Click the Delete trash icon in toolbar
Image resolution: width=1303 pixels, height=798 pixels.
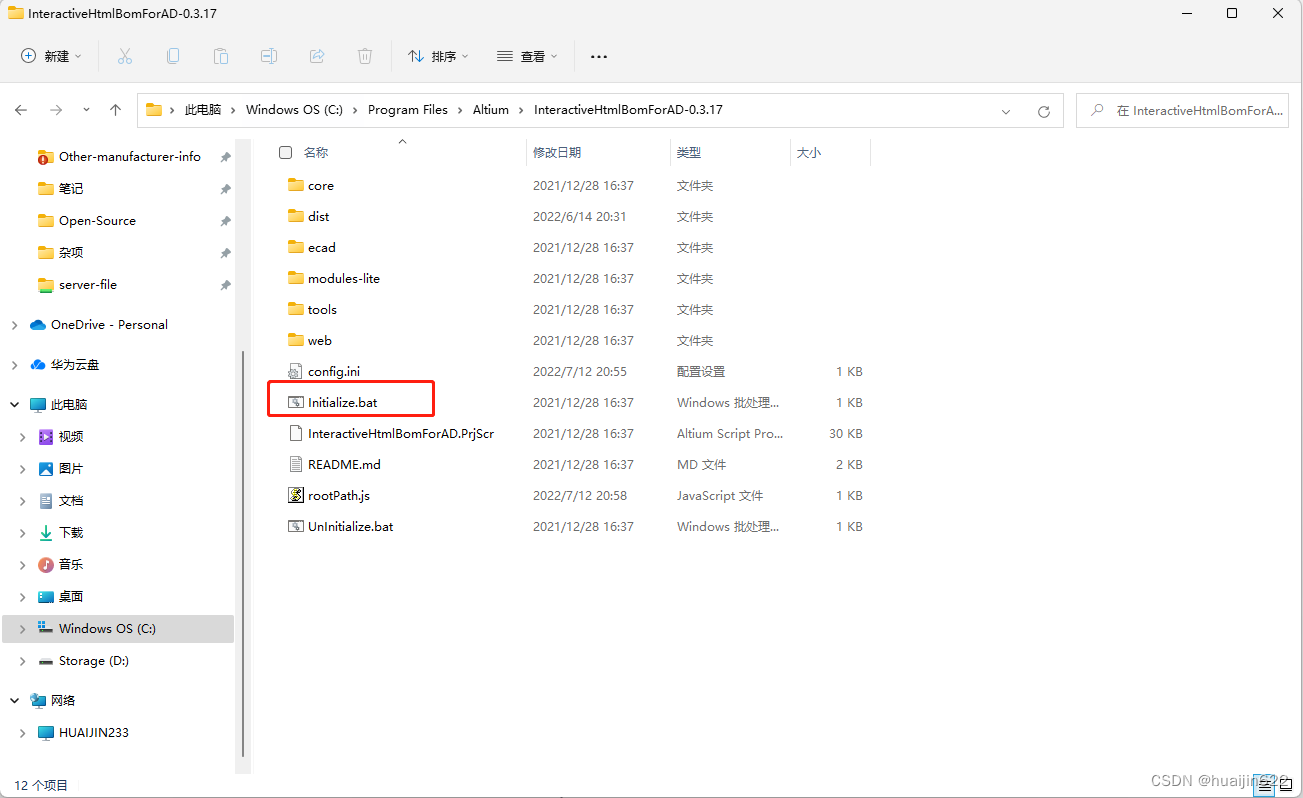pyautogui.click(x=365, y=56)
